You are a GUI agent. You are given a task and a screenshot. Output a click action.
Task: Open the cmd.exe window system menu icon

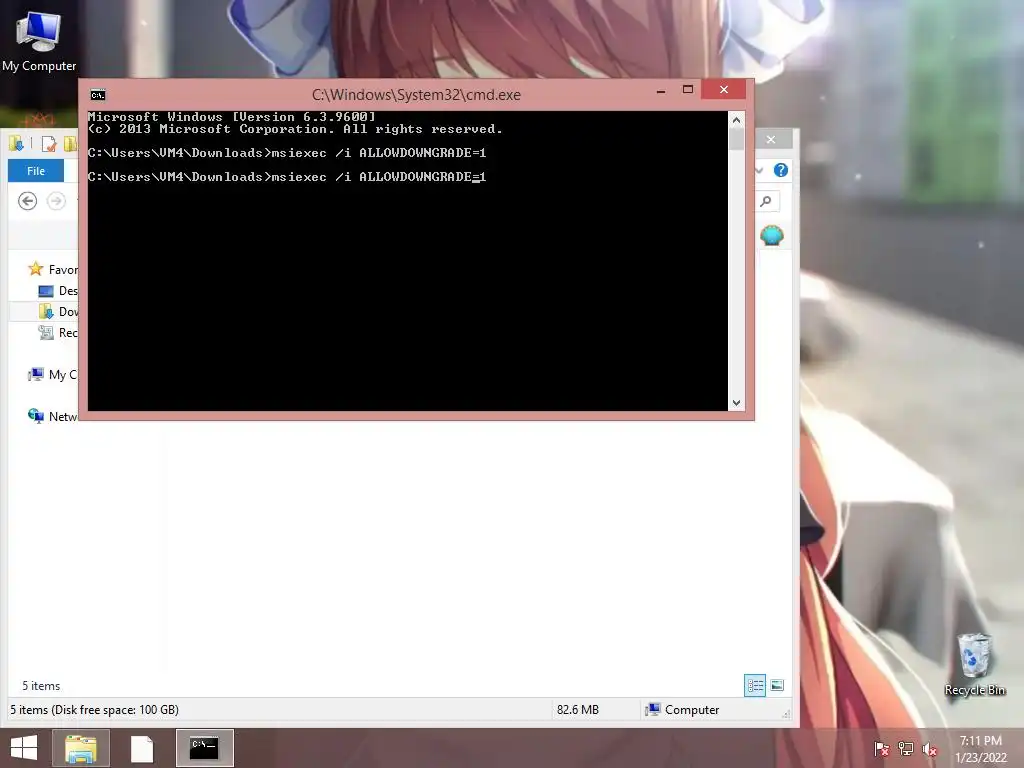coord(98,95)
